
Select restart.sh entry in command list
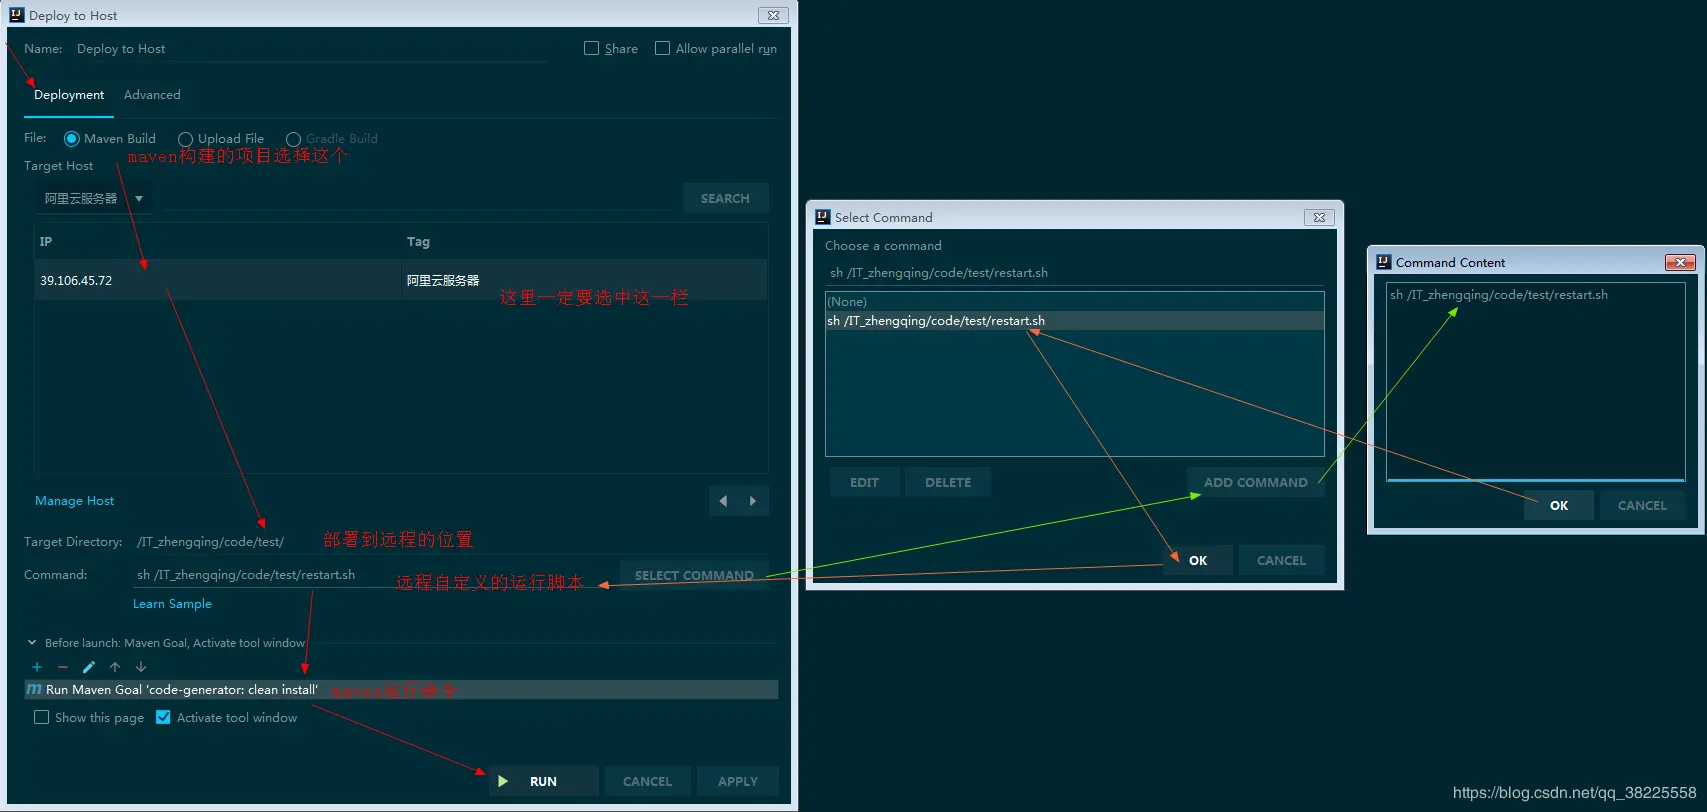coord(1074,321)
